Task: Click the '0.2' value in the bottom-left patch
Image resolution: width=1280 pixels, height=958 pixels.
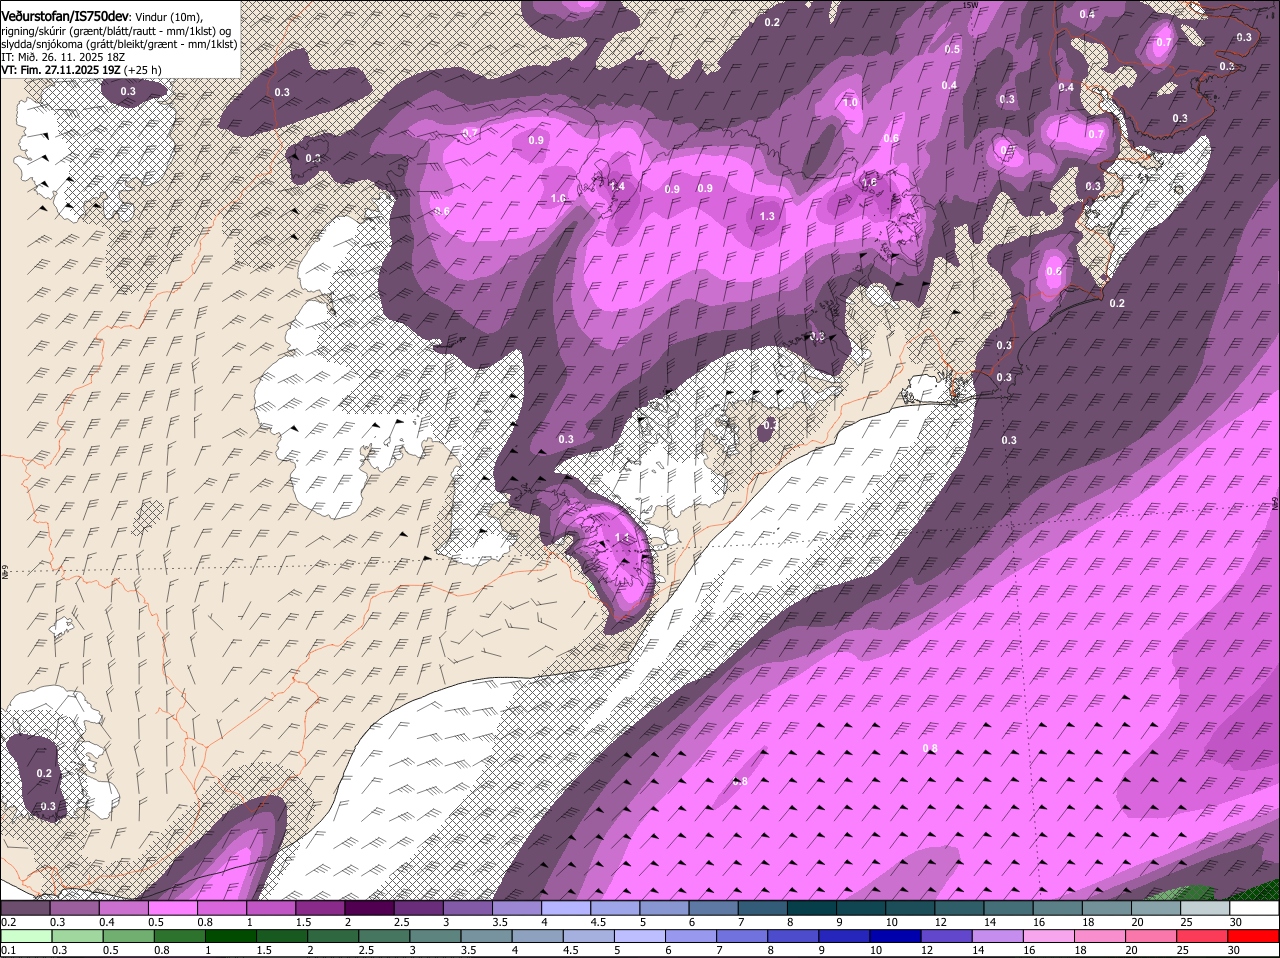Action: (44, 774)
